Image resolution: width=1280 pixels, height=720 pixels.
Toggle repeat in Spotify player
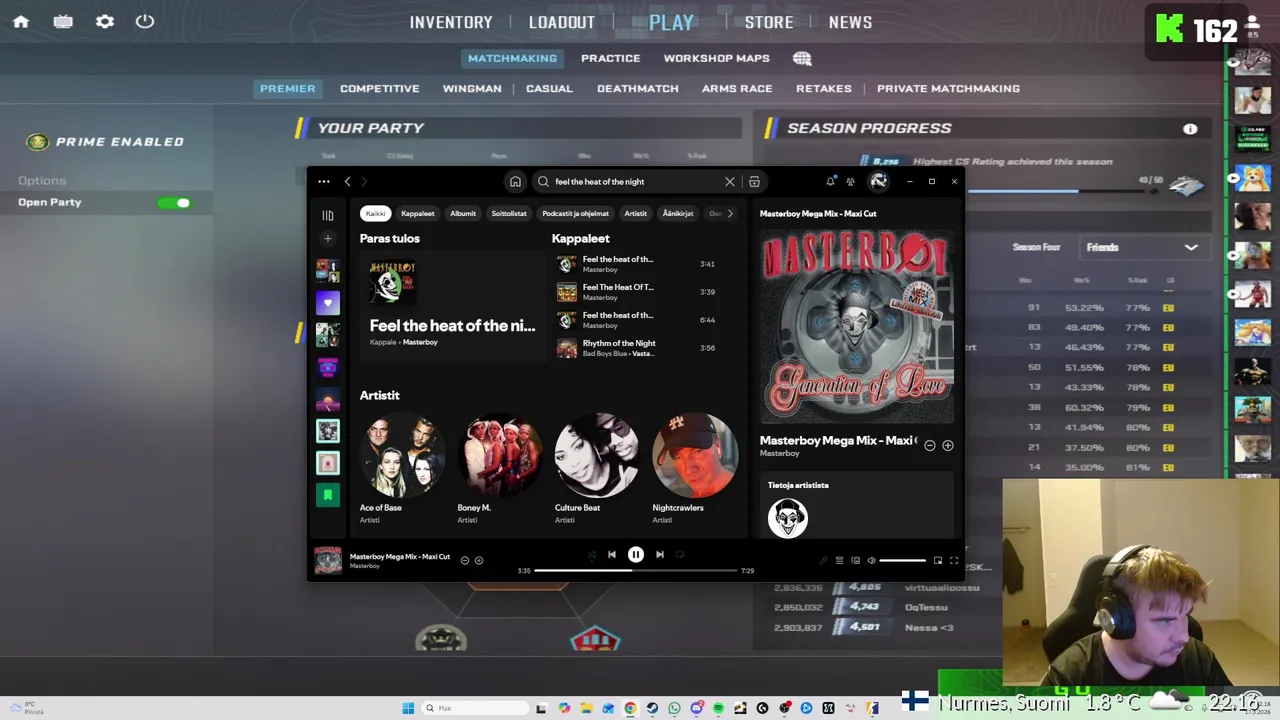[680, 555]
